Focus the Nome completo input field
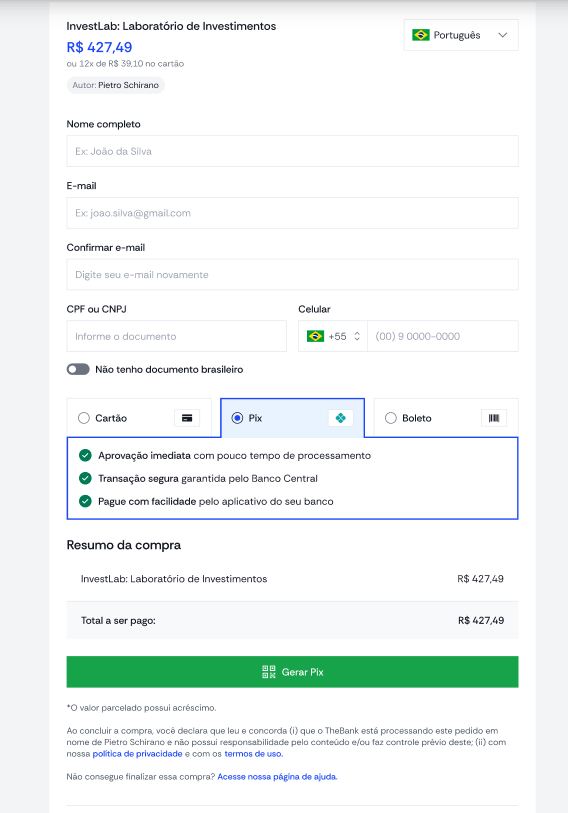The height and width of the screenshot is (813, 568). click(x=292, y=151)
